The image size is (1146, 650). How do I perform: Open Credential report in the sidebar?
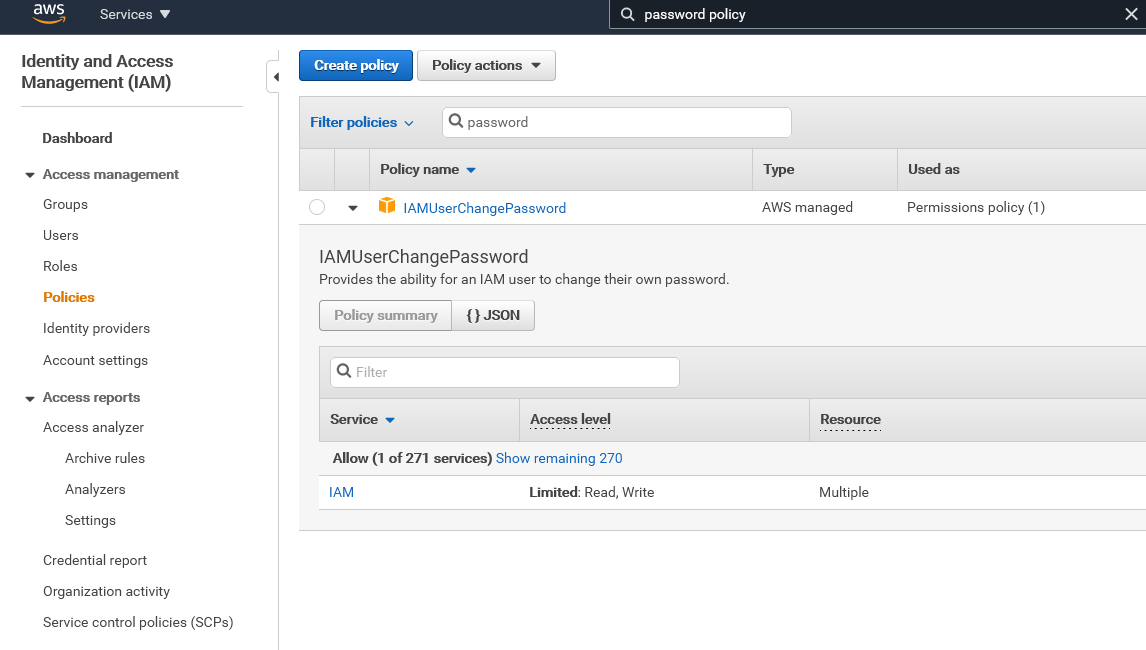pyautogui.click(x=95, y=561)
